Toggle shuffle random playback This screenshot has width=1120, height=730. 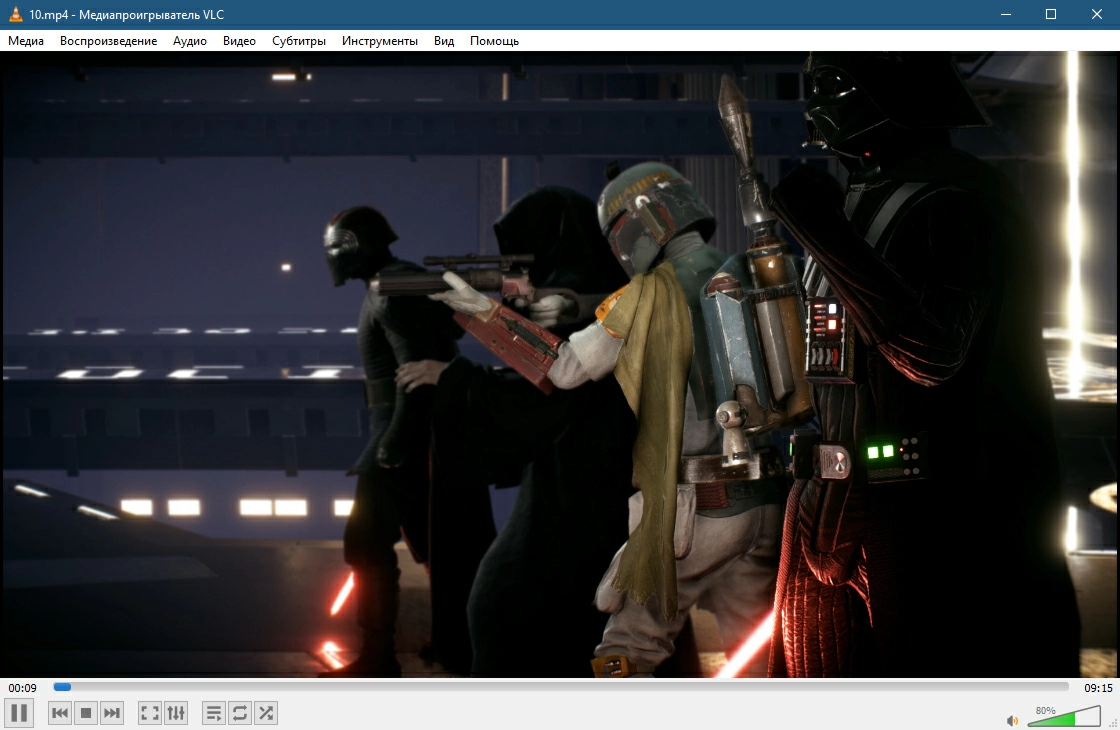click(x=266, y=713)
